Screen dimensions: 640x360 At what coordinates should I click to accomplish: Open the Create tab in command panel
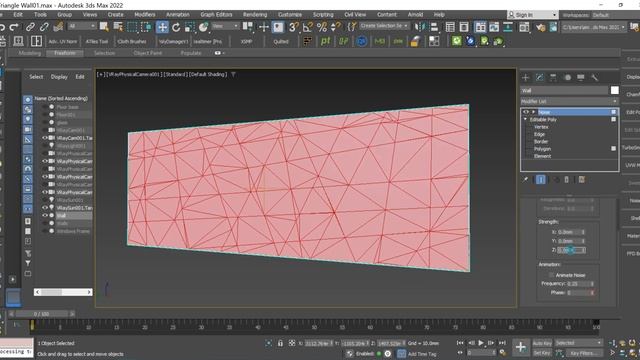coord(526,77)
